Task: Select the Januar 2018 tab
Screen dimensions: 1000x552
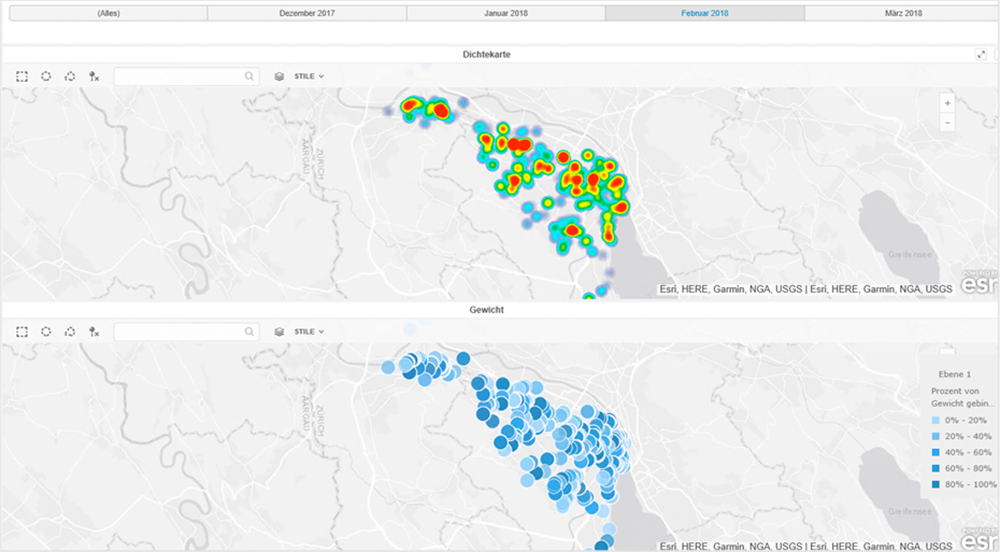Action: 505,13
